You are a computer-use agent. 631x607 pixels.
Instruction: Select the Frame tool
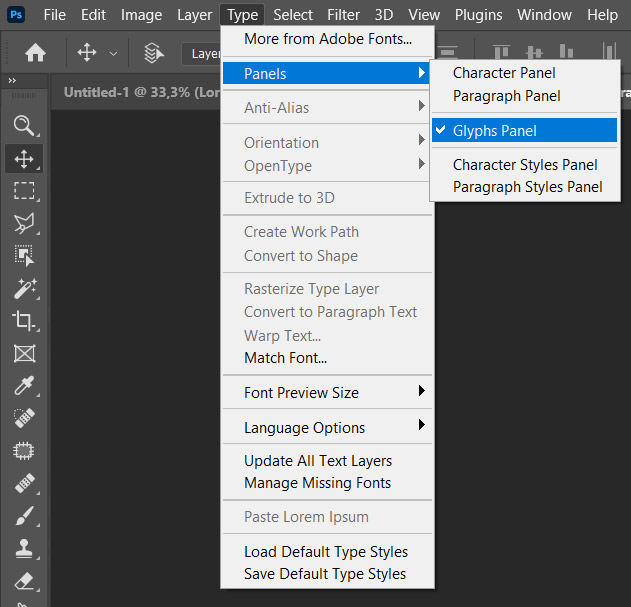click(25, 354)
